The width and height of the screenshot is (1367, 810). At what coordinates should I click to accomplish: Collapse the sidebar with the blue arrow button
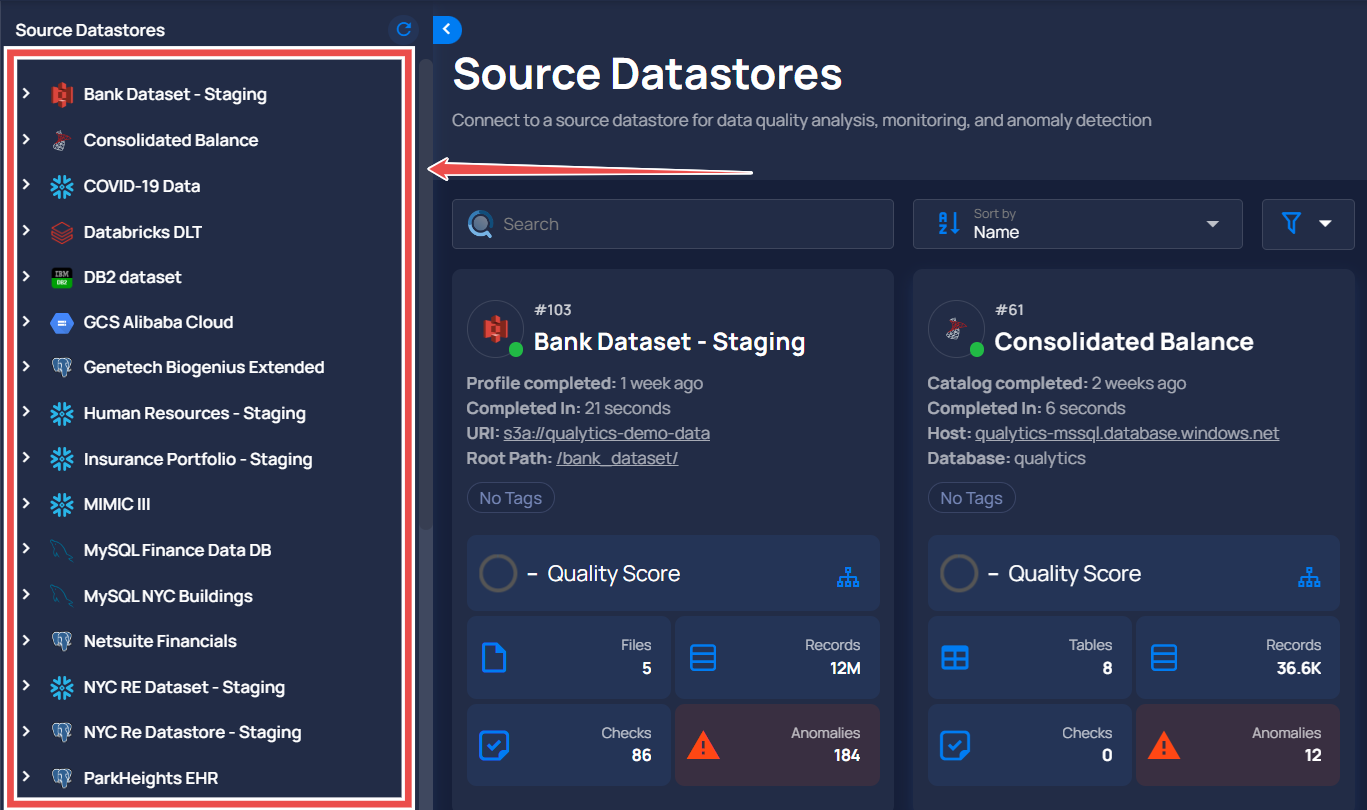point(447,30)
